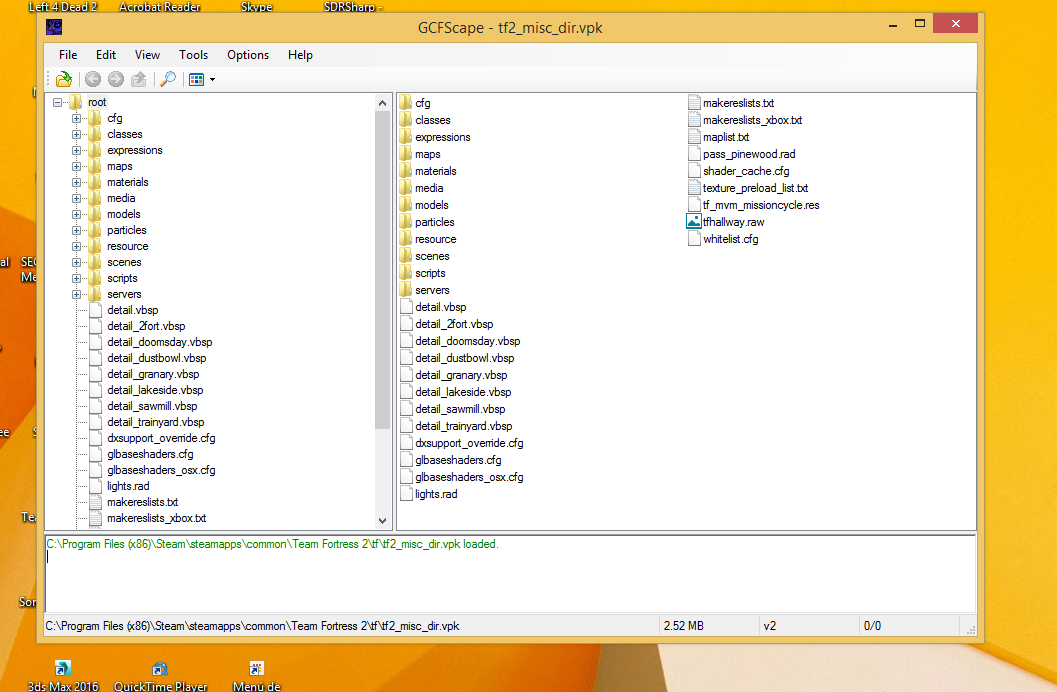Click the servers folder icon in right pane
Image resolution: width=1057 pixels, height=692 pixels.
[x=405, y=290]
